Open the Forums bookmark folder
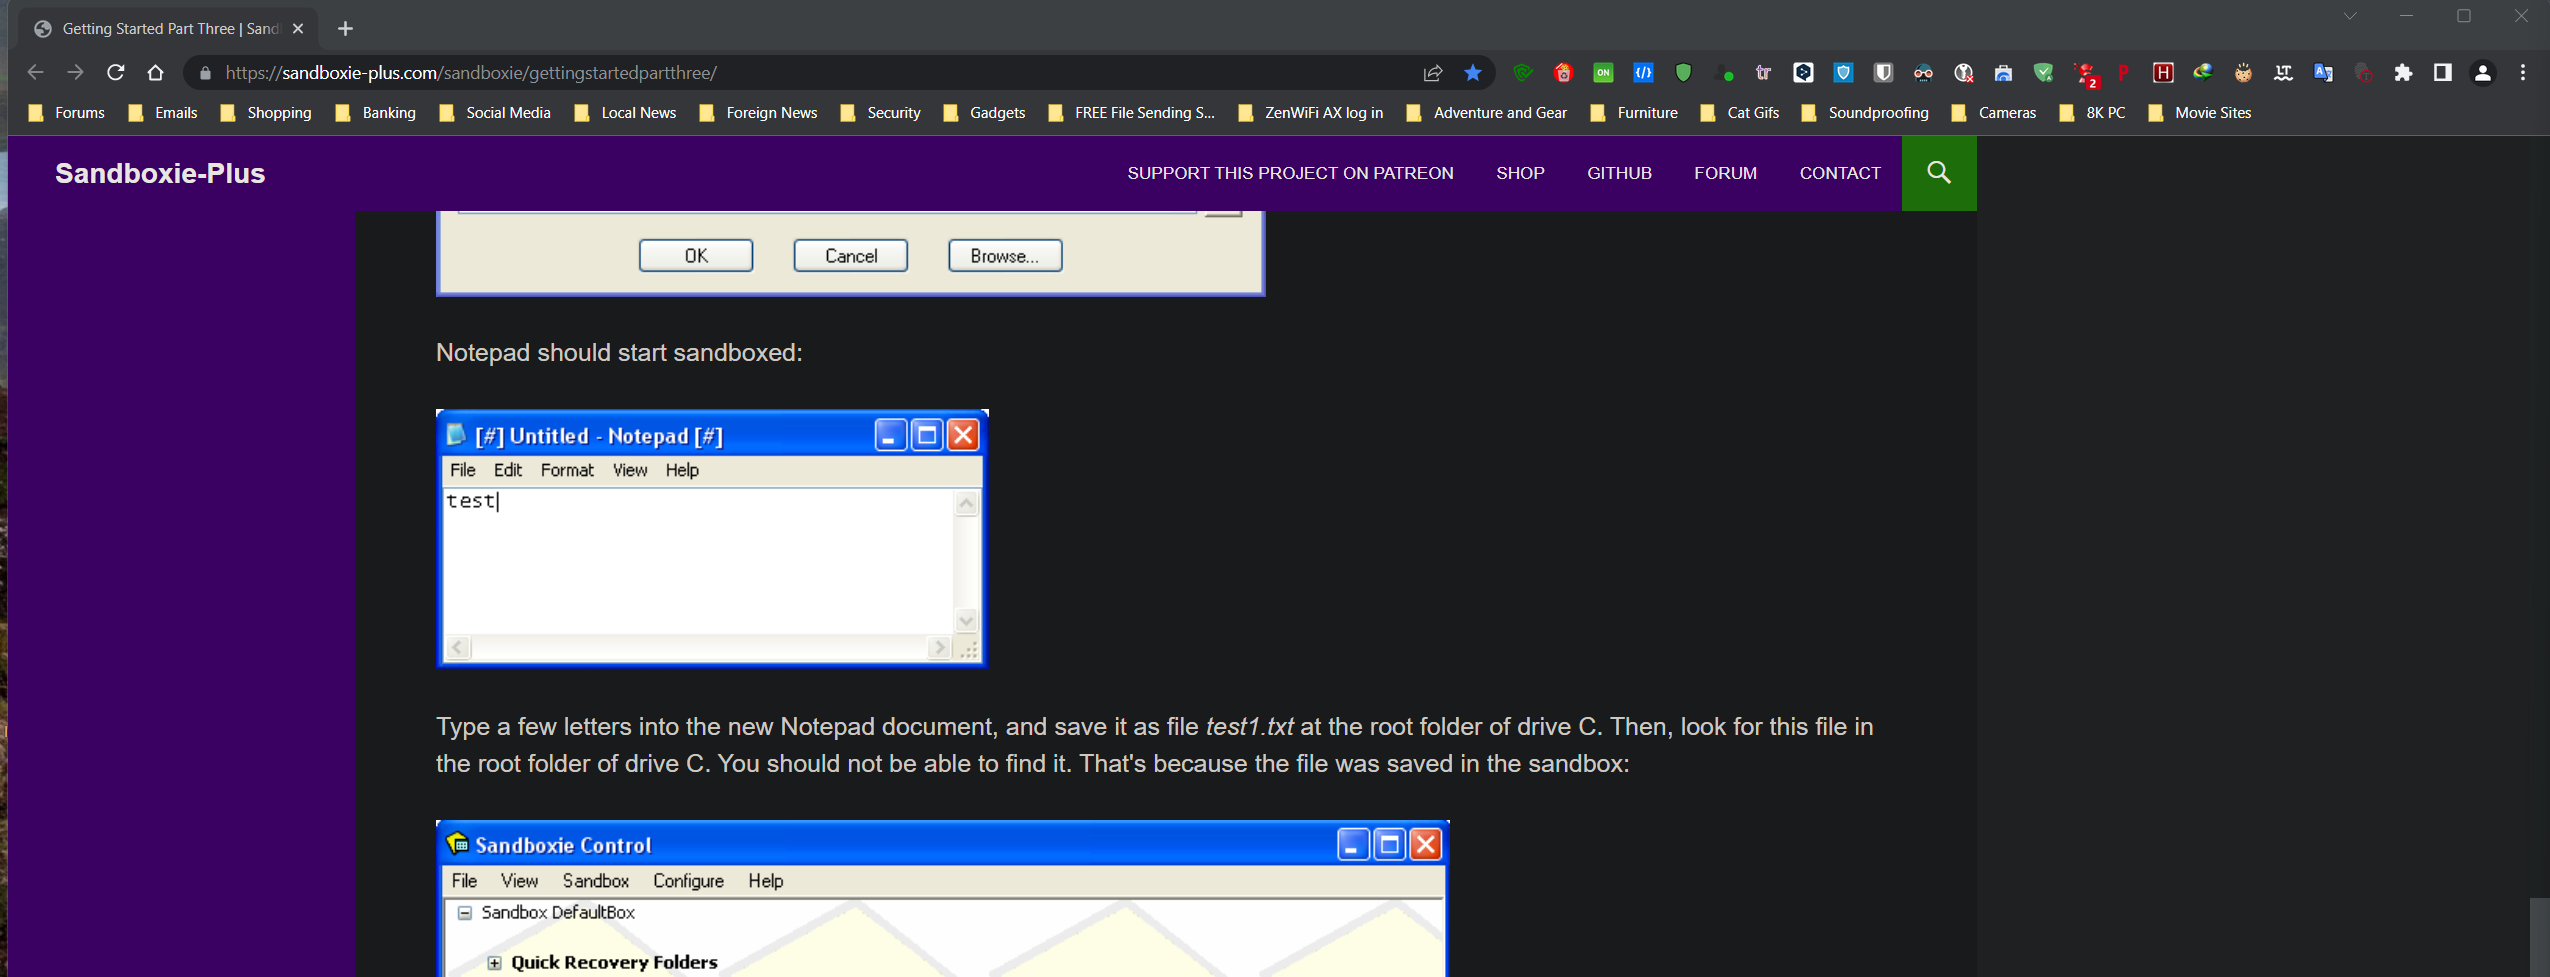 67,113
